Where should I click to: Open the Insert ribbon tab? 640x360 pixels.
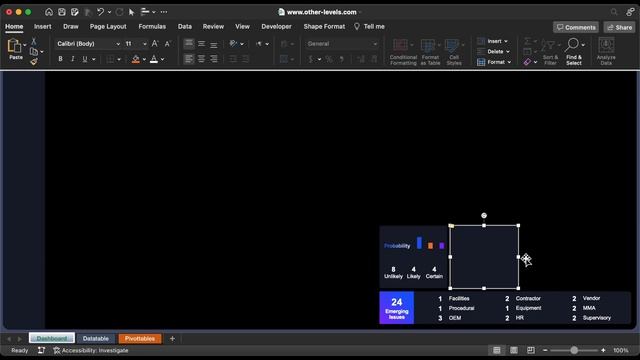tap(43, 27)
